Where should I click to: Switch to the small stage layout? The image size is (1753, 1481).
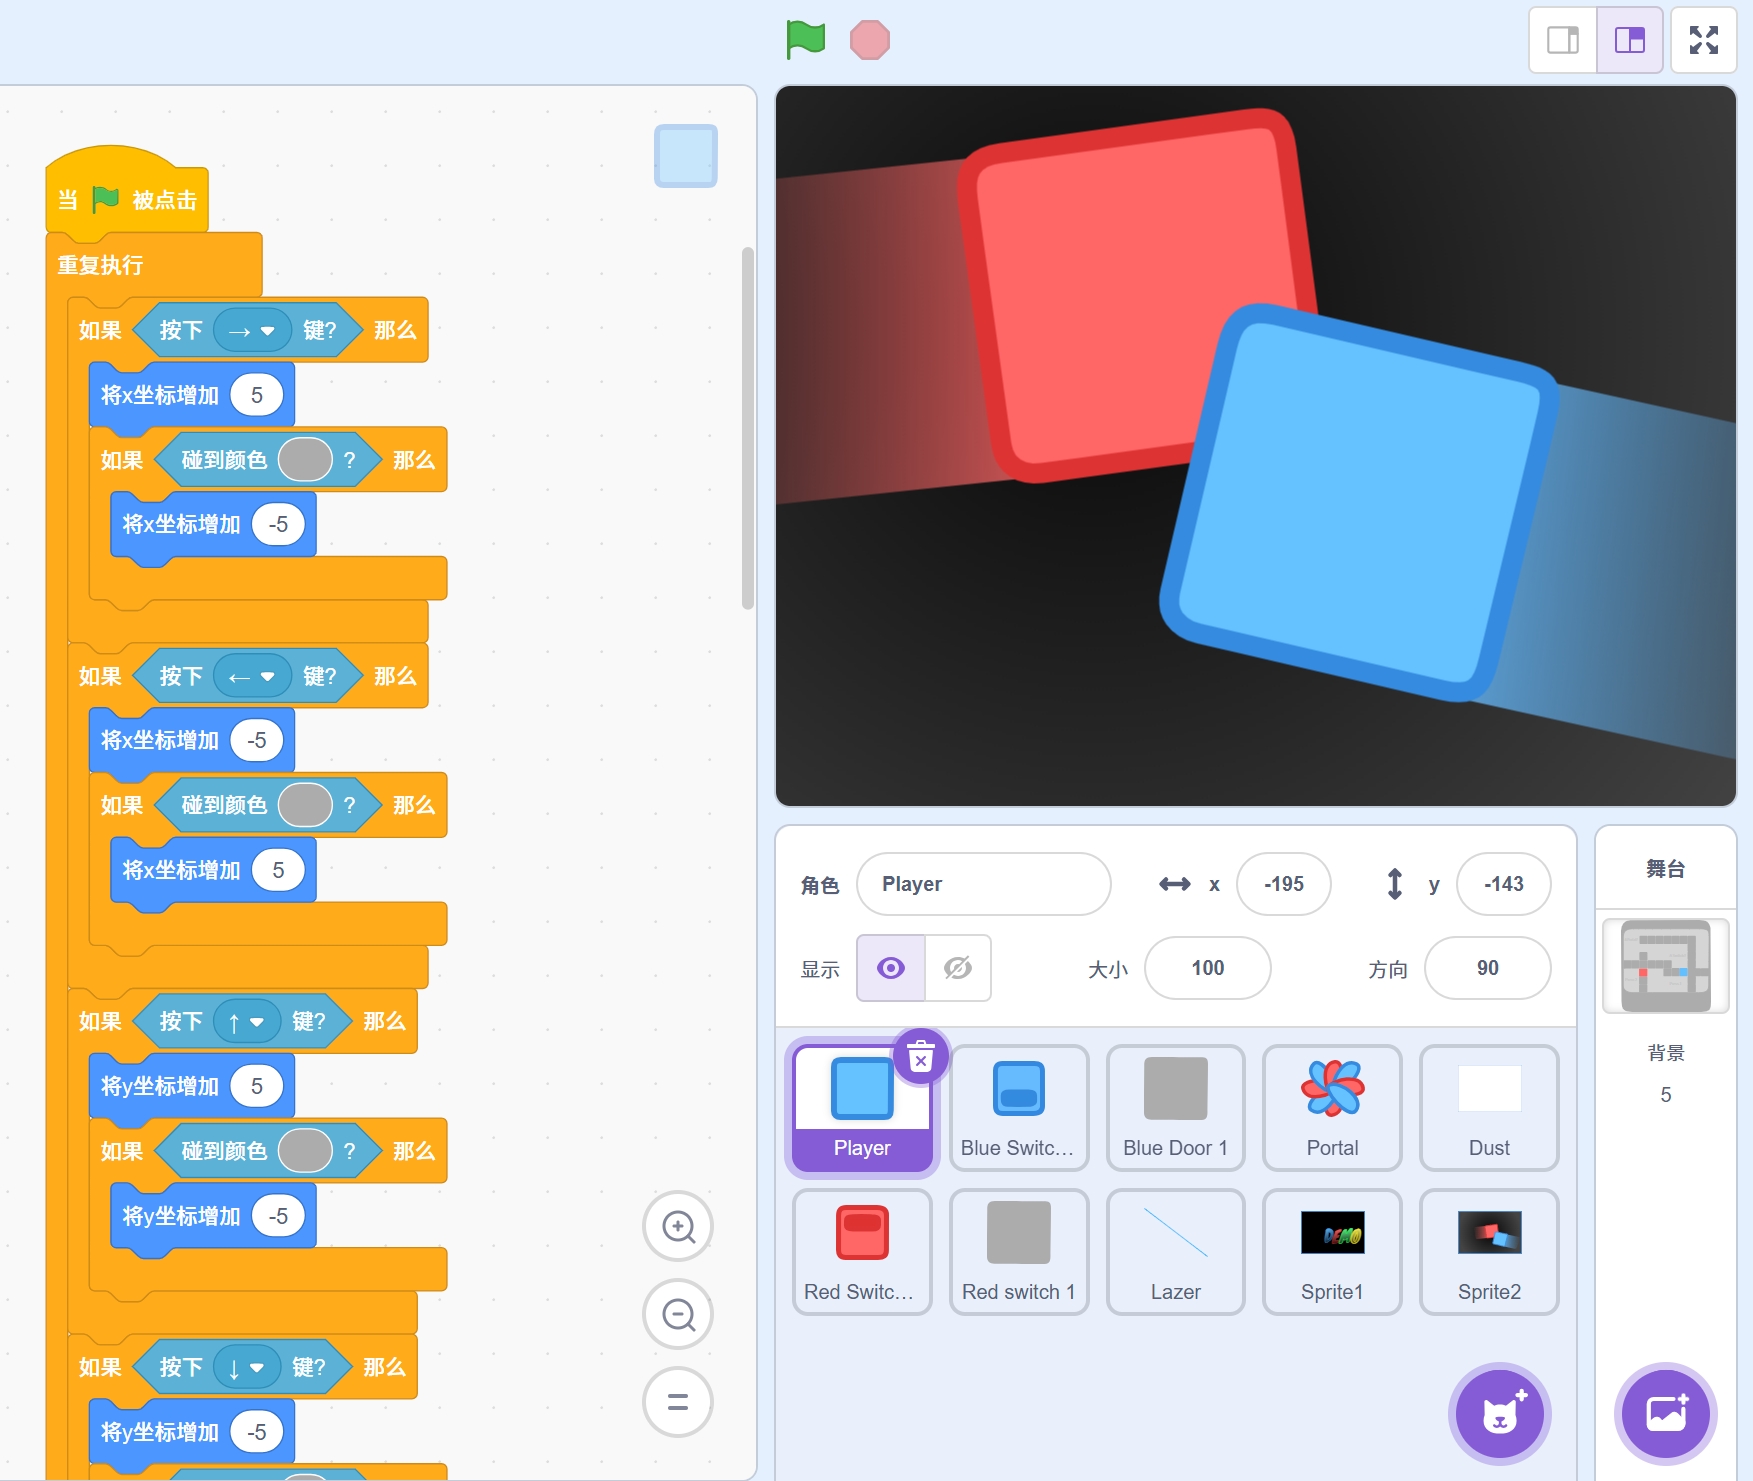1563,40
